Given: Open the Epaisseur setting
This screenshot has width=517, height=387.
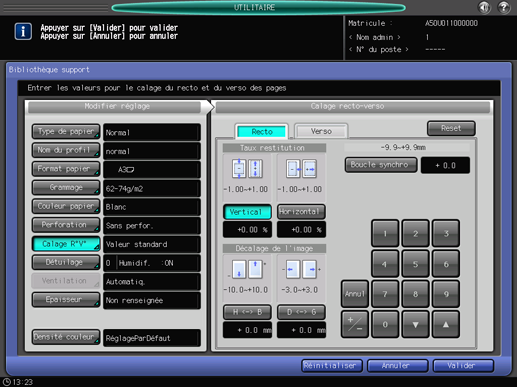Looking at the screenshot, I should (x=66, y=300).
